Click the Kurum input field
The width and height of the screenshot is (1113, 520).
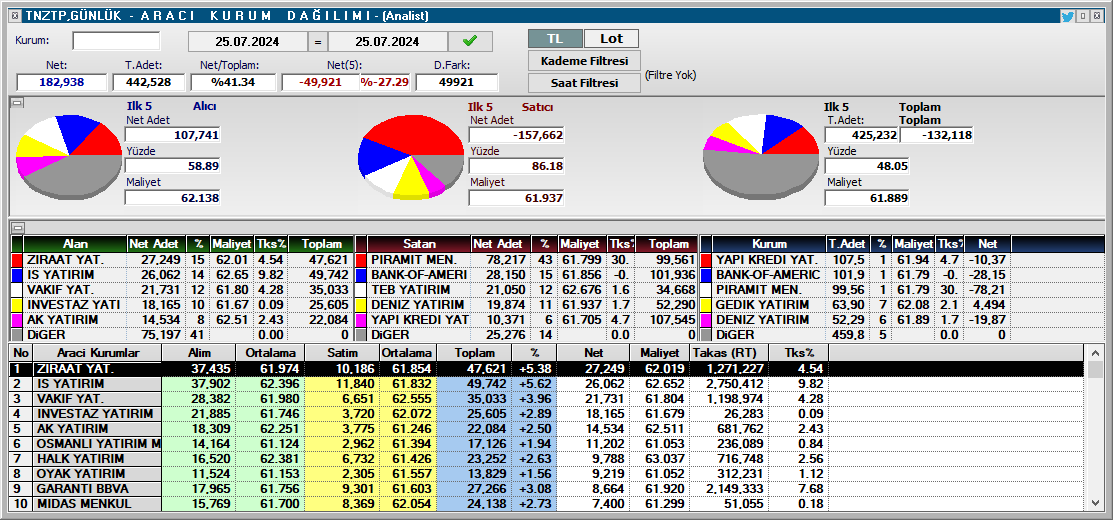[x=116, y=40]
